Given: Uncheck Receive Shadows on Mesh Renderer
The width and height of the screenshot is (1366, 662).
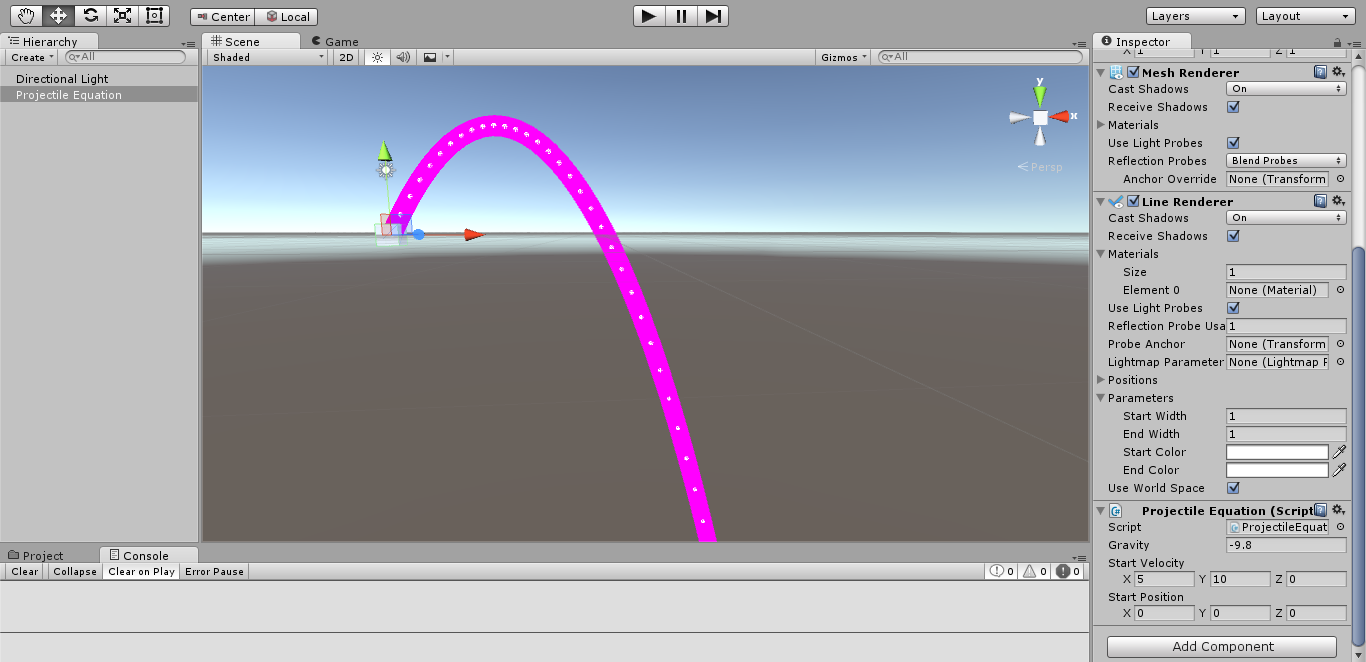Looking at the screenshot, I should [1233, 107].
